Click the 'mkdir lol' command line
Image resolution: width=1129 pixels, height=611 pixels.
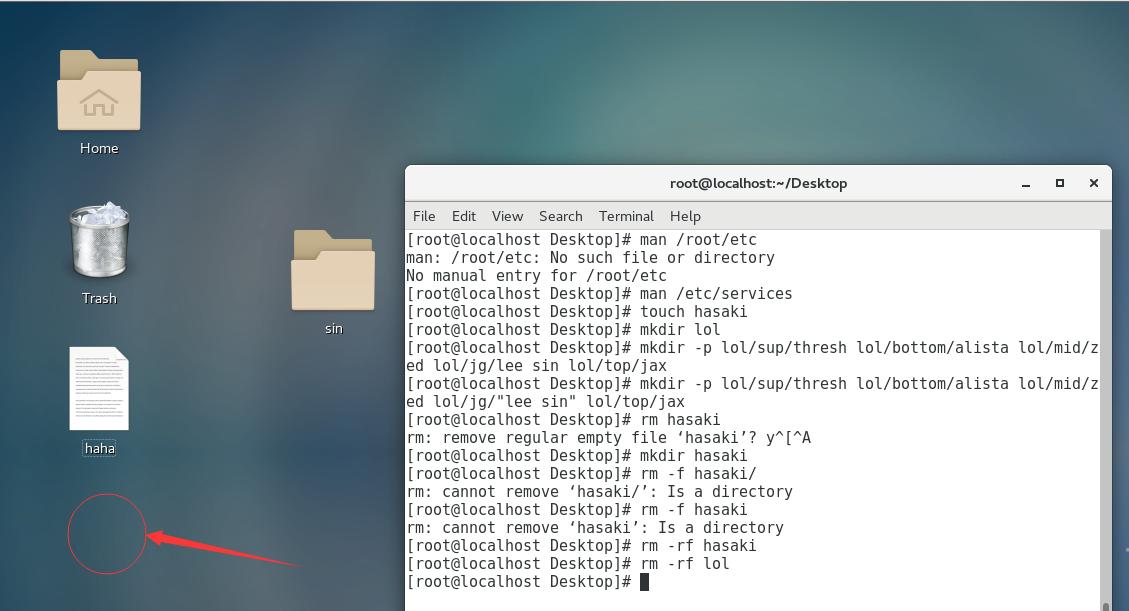pos(563,330)
